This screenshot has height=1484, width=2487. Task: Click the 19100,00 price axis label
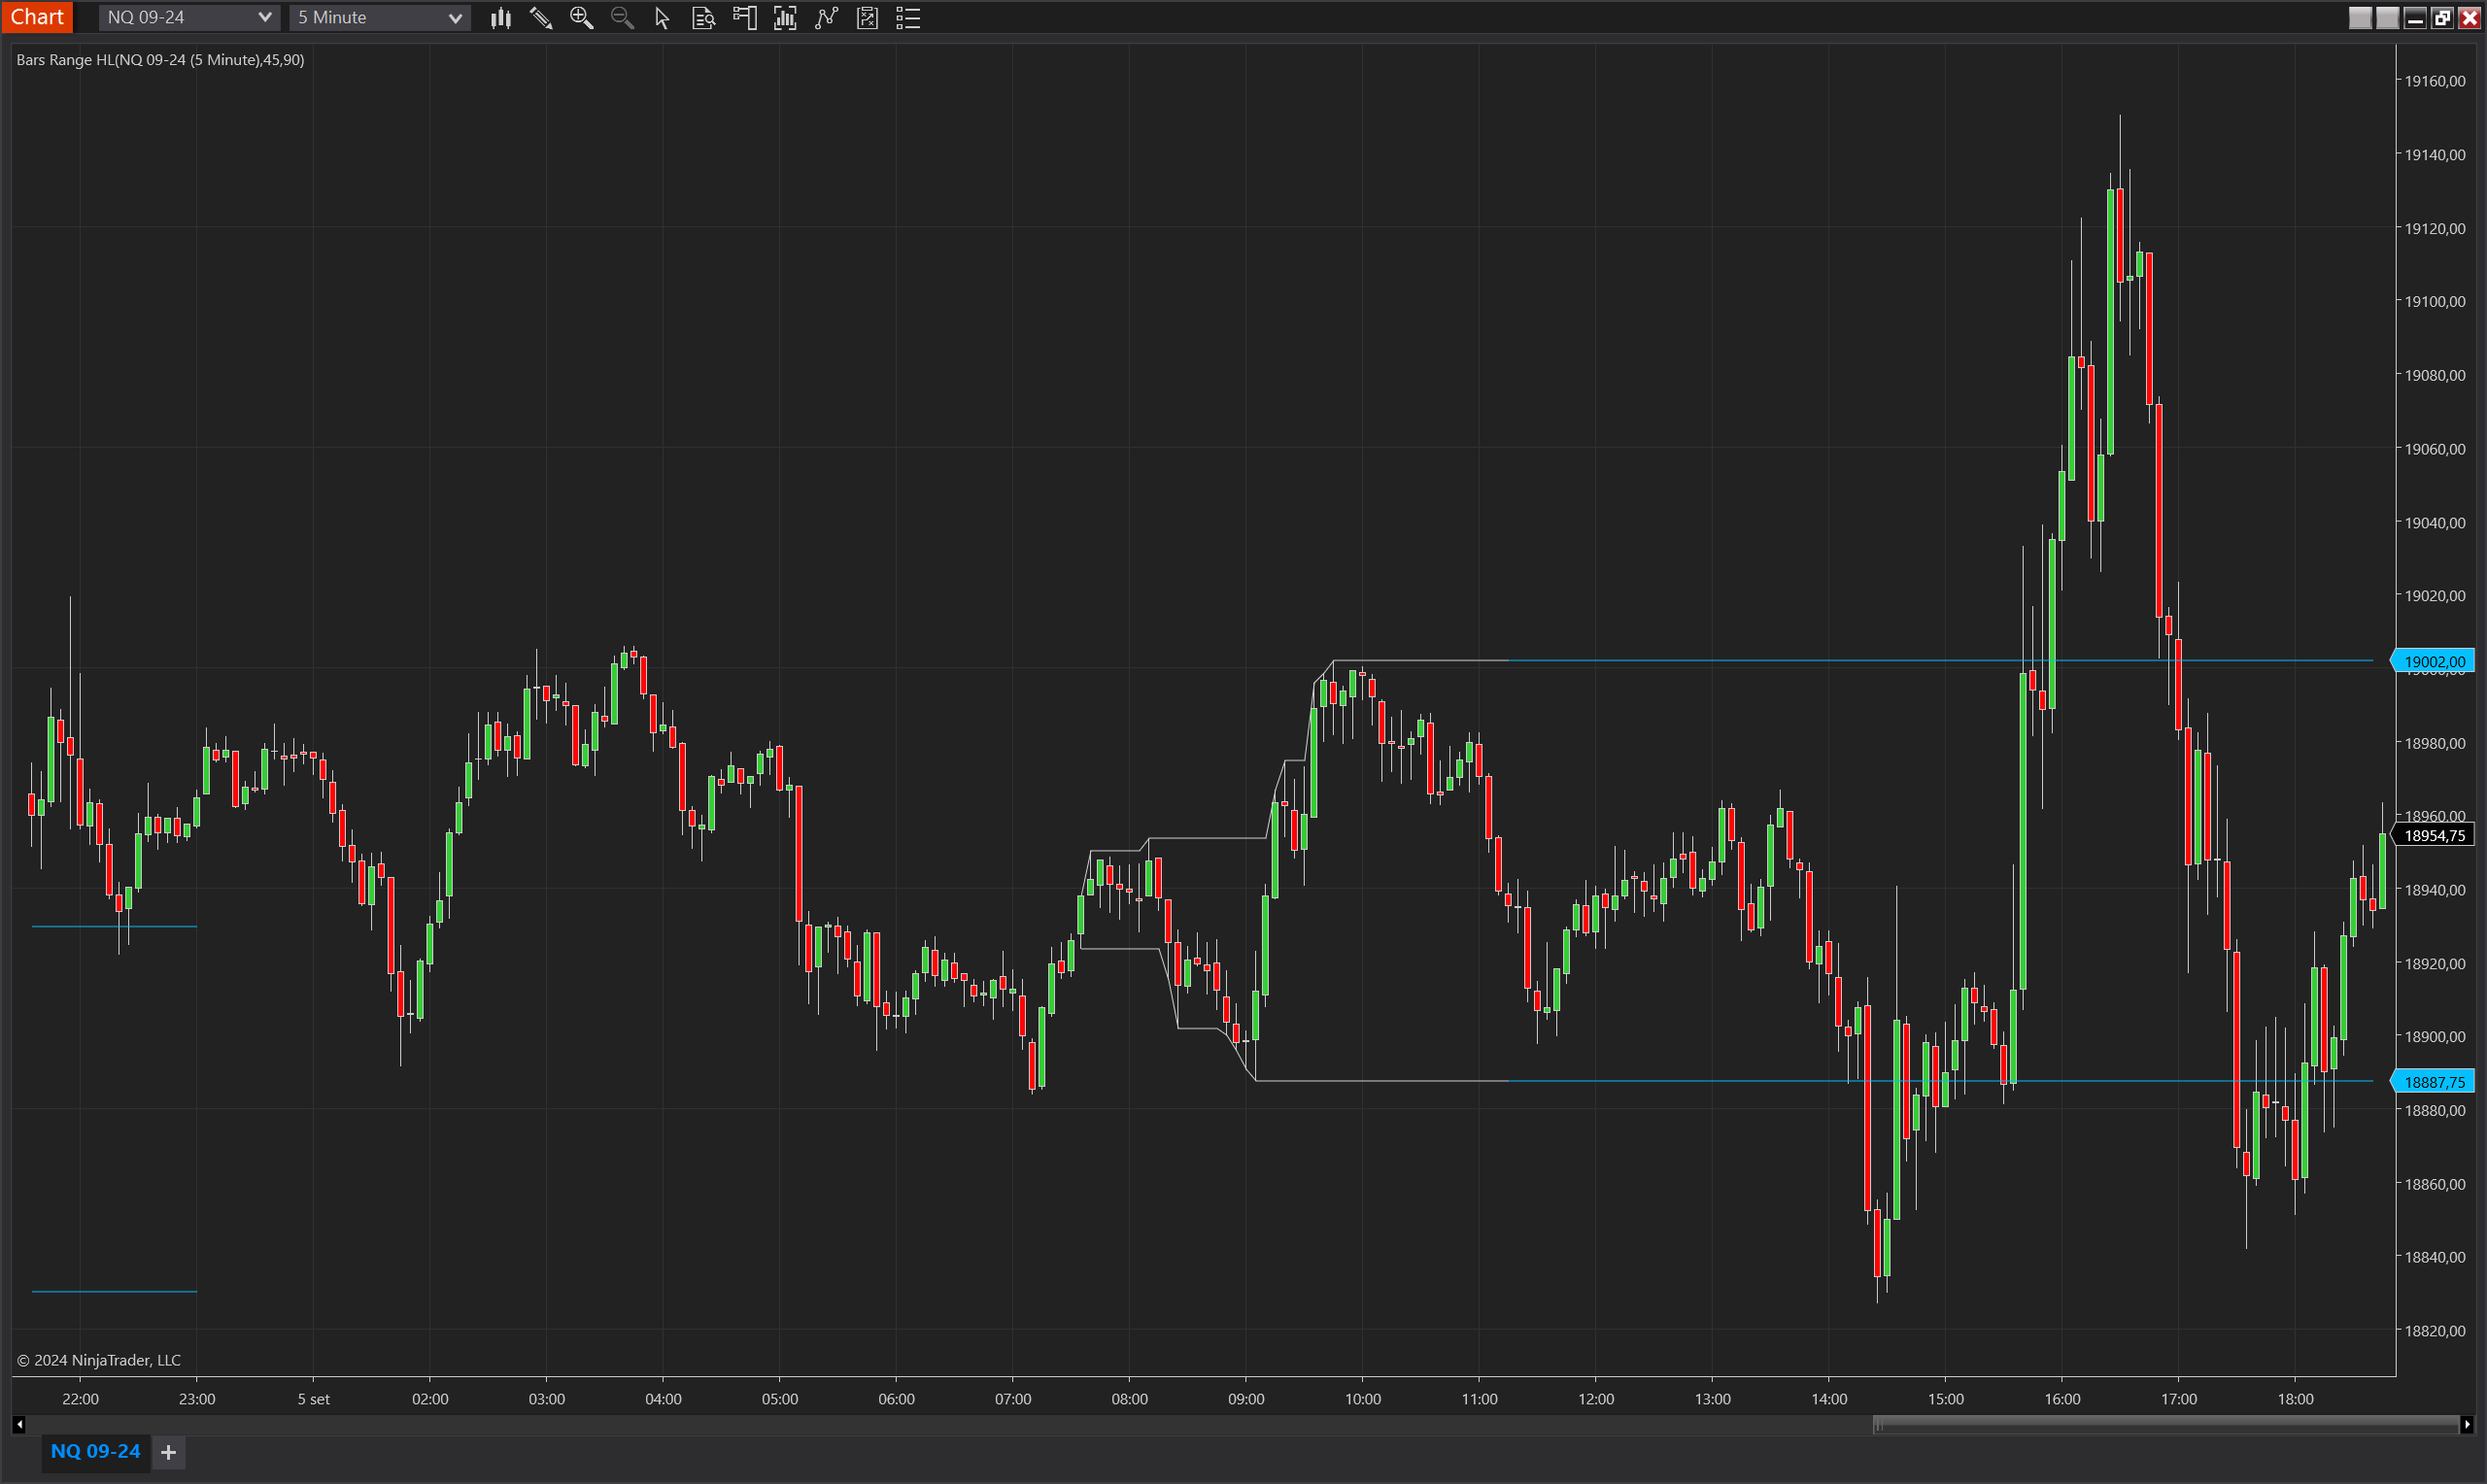point(2434,301)
